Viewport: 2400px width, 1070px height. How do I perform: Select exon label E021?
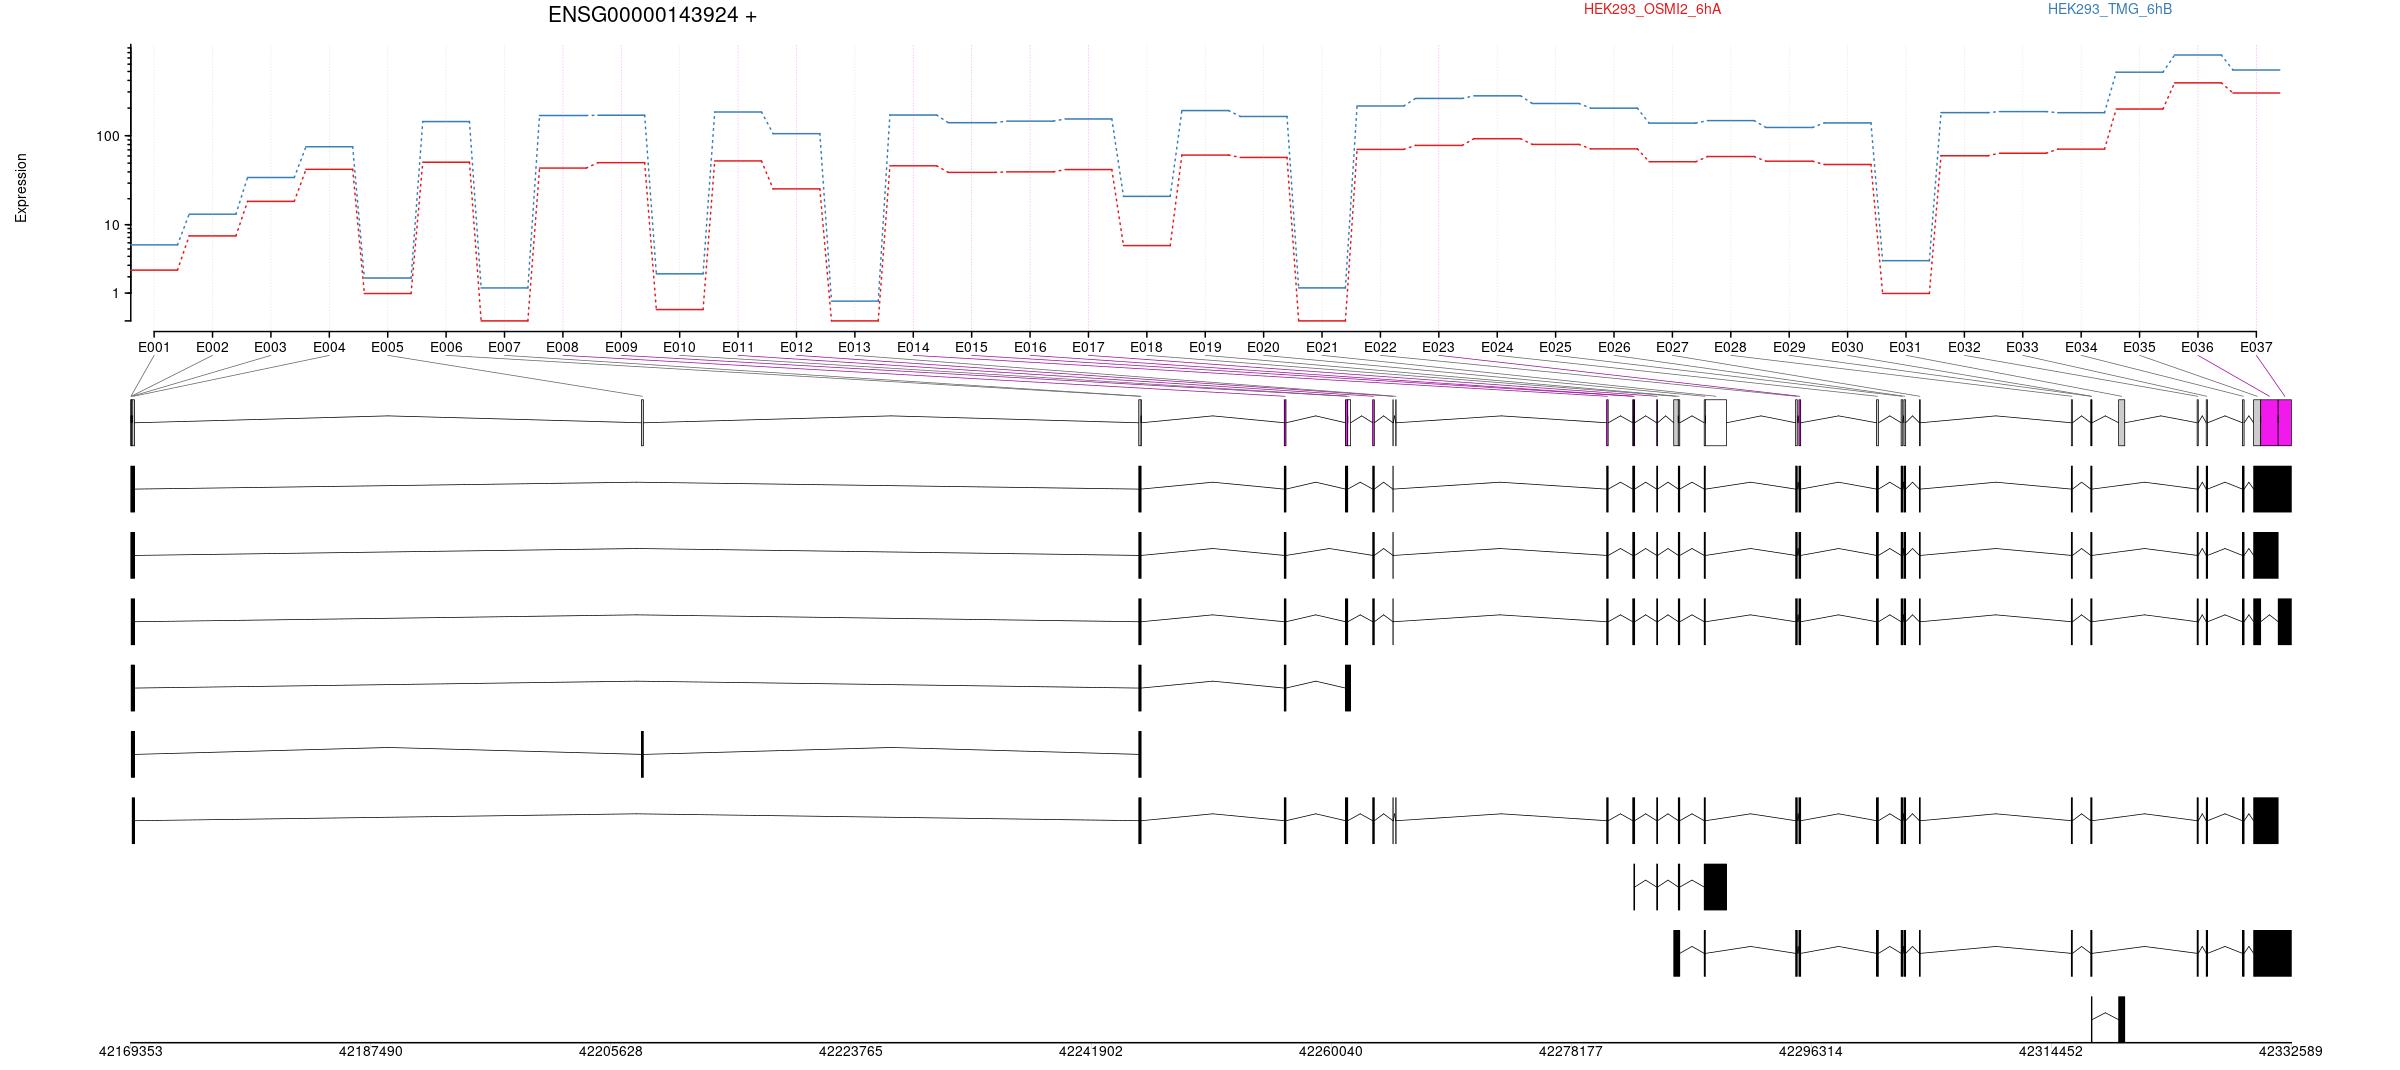1322,347
